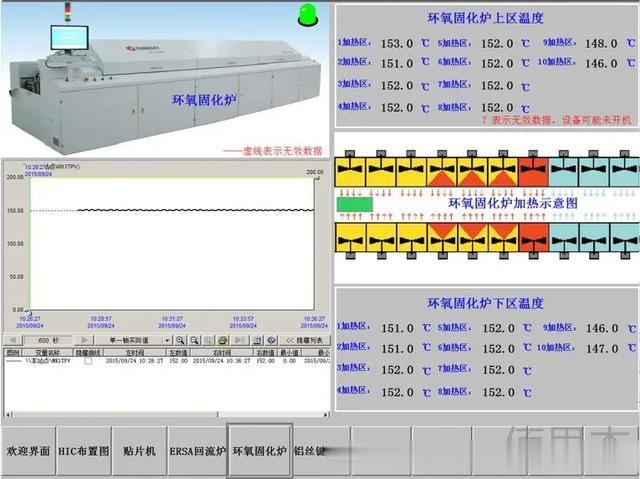
Task: Click the 150.00 Y-axis label on chart
Action: (x=16, y=211)
